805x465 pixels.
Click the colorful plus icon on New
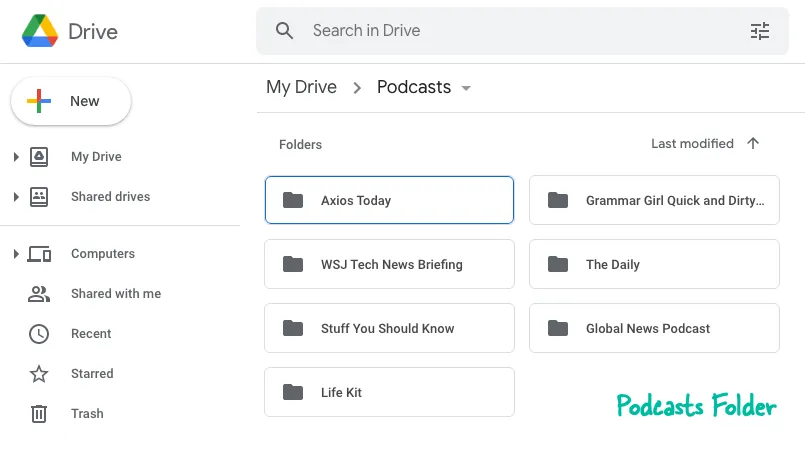point(39,101)
